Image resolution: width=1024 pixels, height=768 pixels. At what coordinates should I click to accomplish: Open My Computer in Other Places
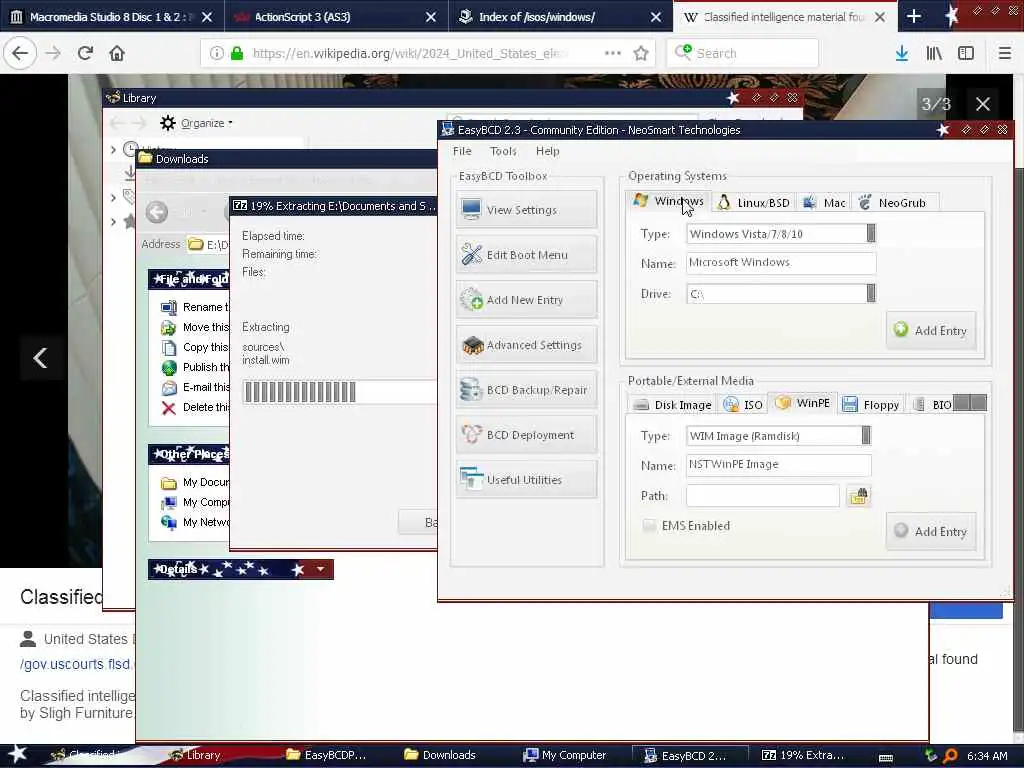(x=196, y=502)
